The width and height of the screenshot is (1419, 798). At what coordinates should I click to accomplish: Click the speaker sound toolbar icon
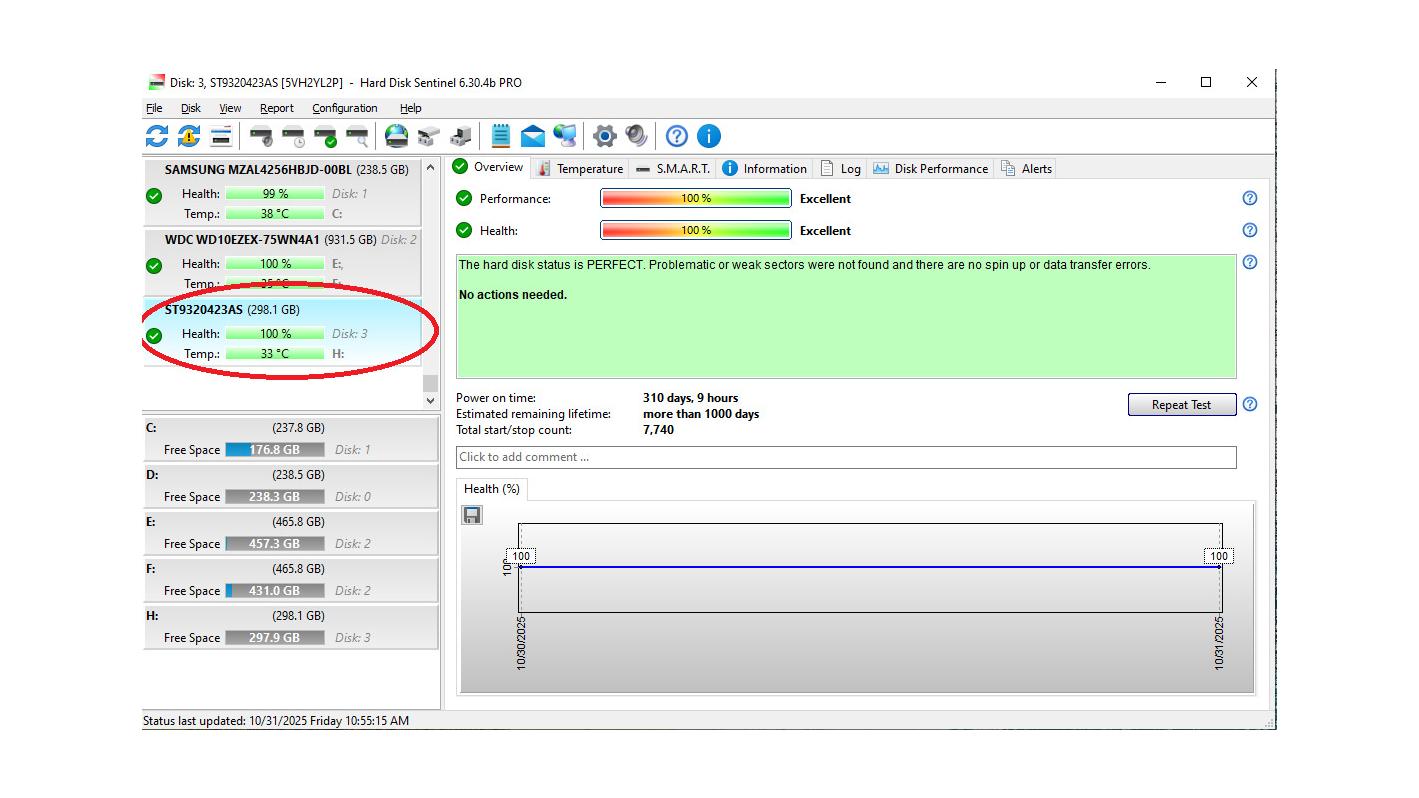point(636,136)
